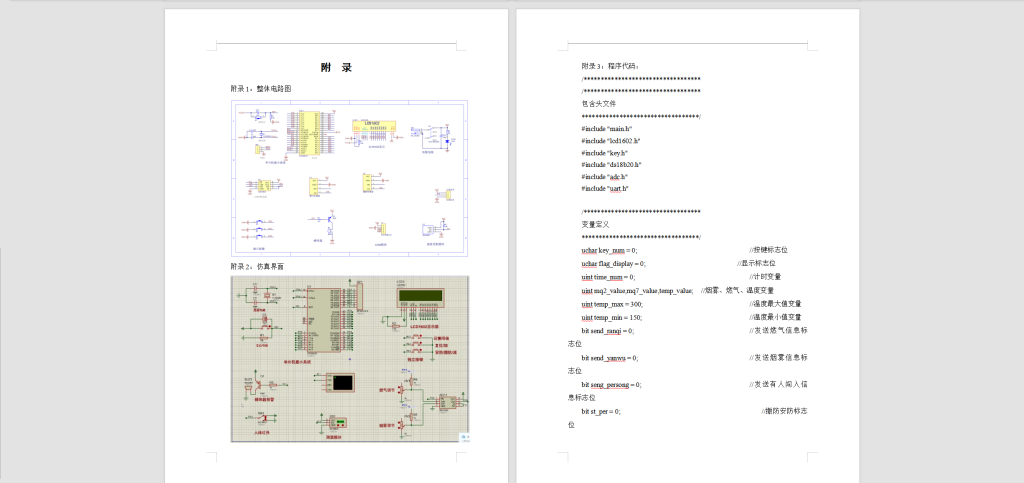Click the 附录1:整体电路图 caption
The image size is (1024, 483).
tap(261, 88)
